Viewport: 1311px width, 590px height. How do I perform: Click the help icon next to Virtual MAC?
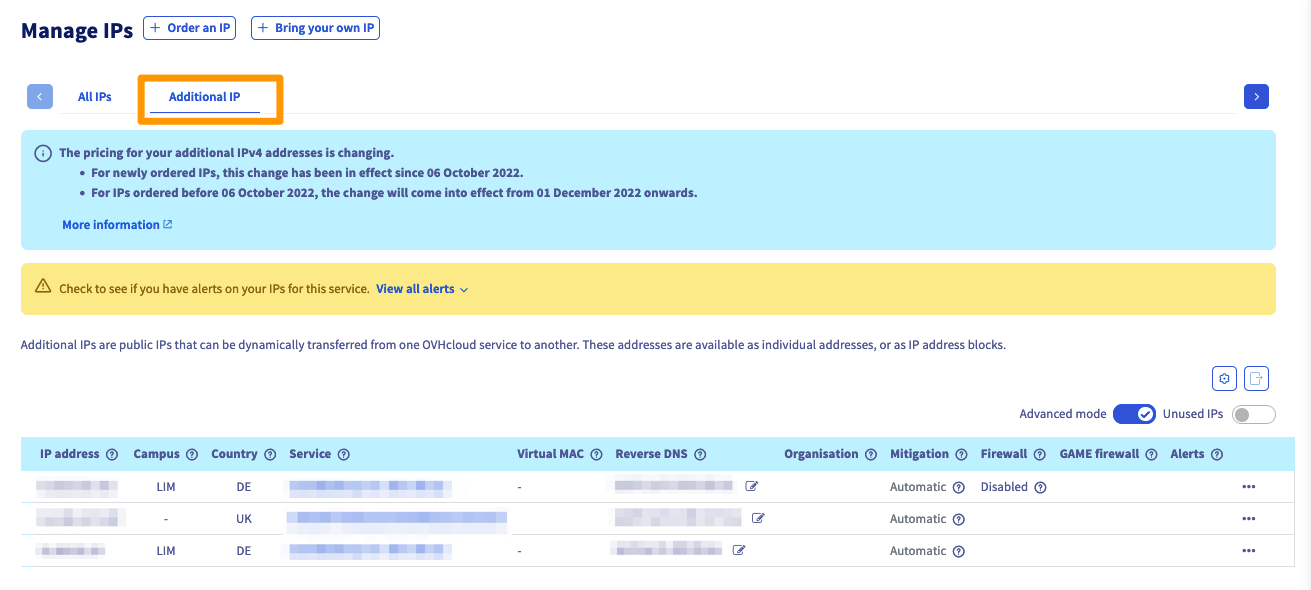[596, 454]
